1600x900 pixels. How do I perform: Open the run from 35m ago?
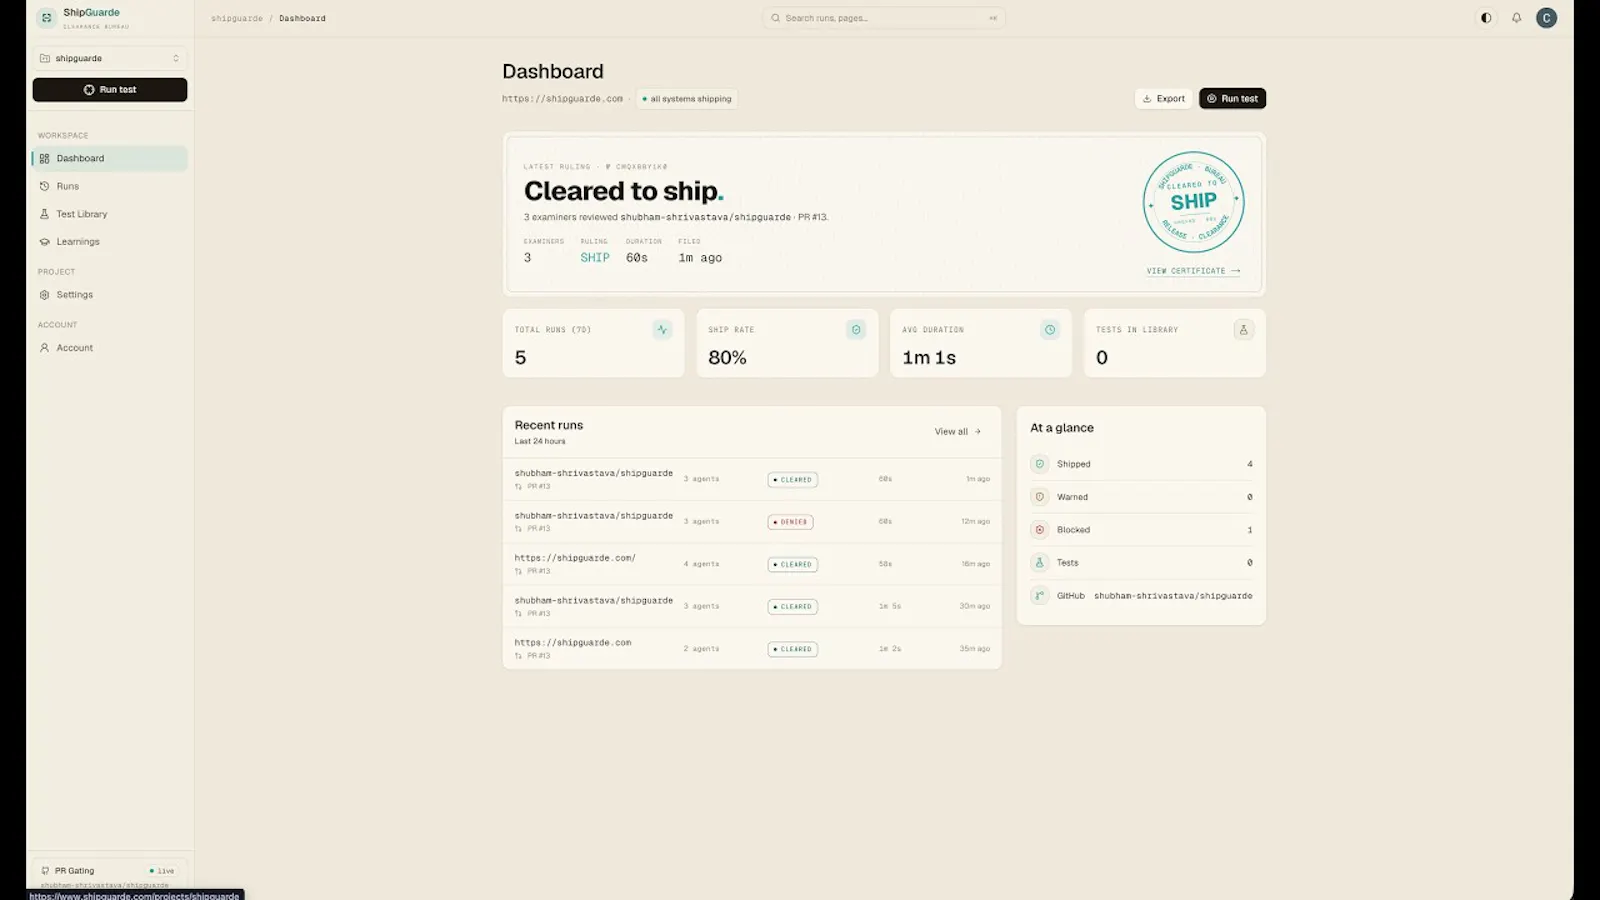(x=752, y=649)
